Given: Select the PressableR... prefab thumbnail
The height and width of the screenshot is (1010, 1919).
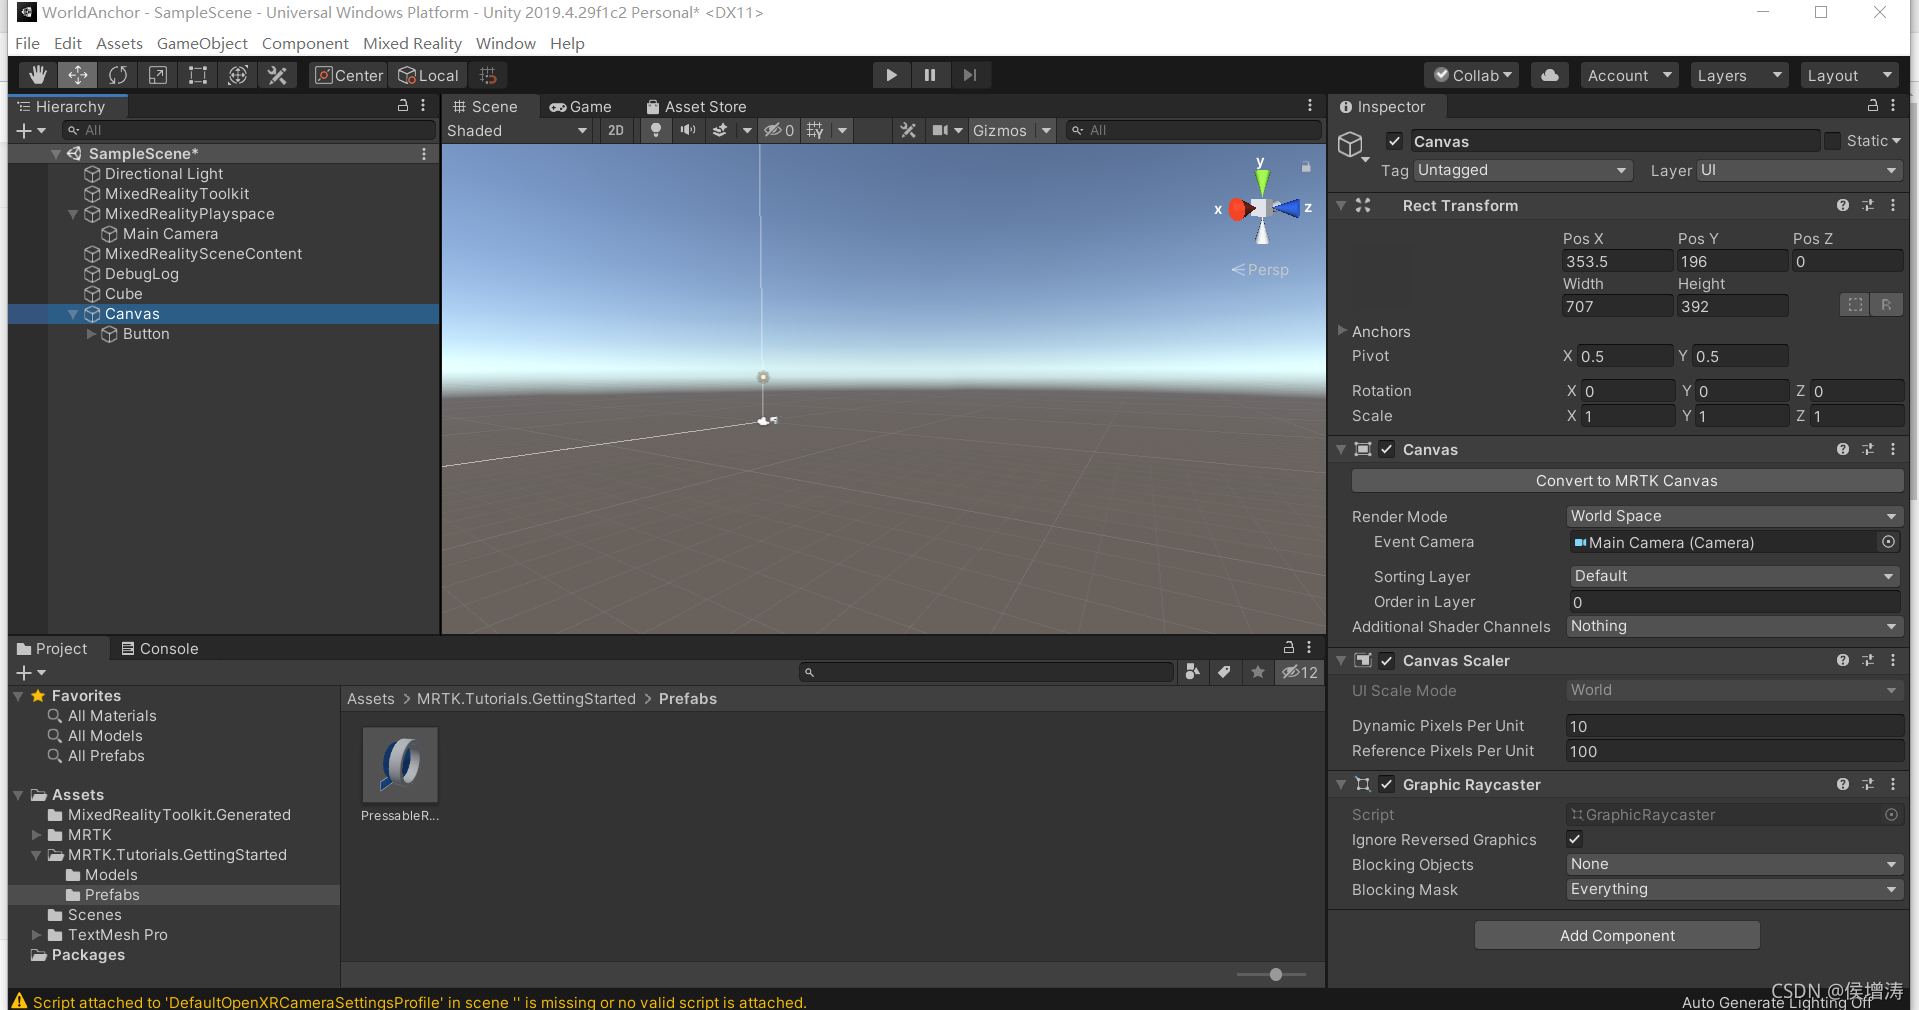Looking at the screenshot, I should click(400, 765).
